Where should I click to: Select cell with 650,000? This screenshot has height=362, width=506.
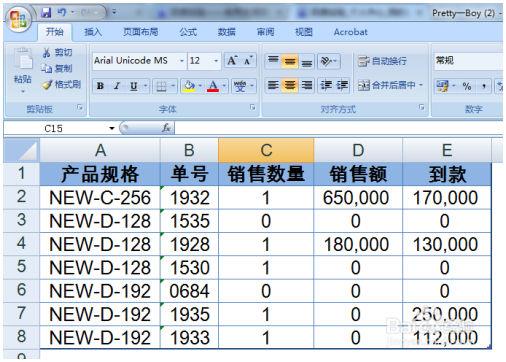(x=358, y=197)
